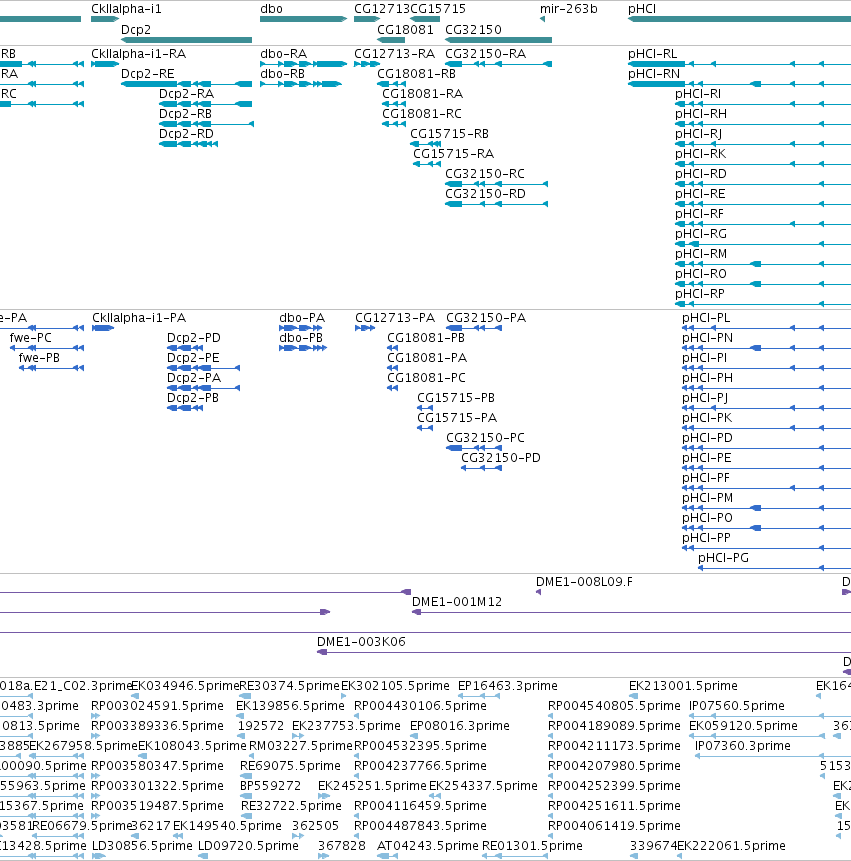This screenshot has height=861, width=851.
Task: Select protein label pHCl-PL
Action: pos(706,318)
